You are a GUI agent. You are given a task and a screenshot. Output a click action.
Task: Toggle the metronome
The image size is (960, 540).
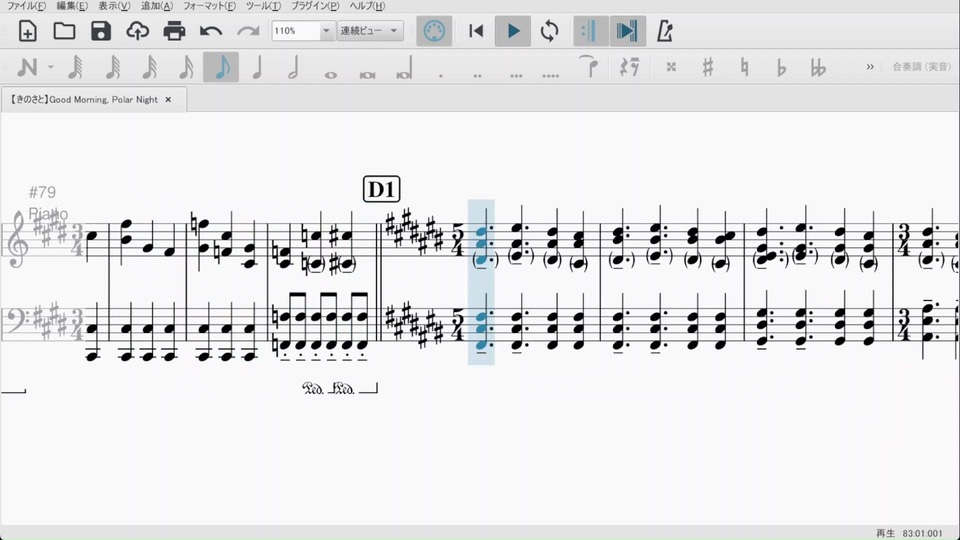click(x=665, y=31)
